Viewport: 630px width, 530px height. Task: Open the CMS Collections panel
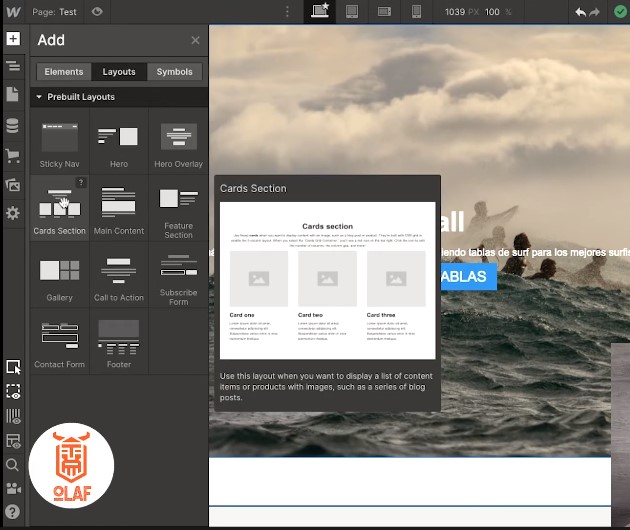click(12, 126)
